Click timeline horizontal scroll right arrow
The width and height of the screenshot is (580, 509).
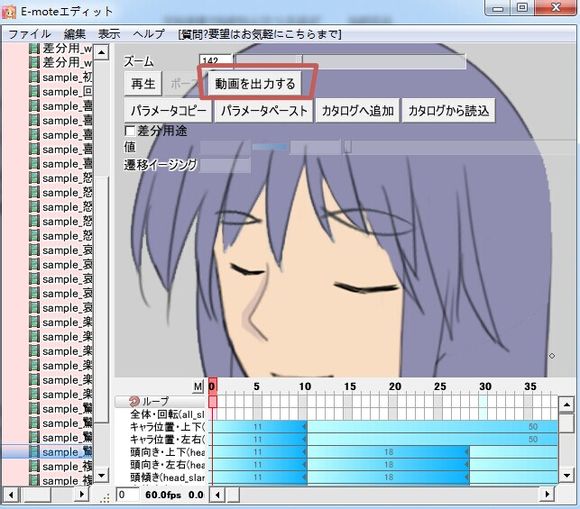[x=547, y=494]
